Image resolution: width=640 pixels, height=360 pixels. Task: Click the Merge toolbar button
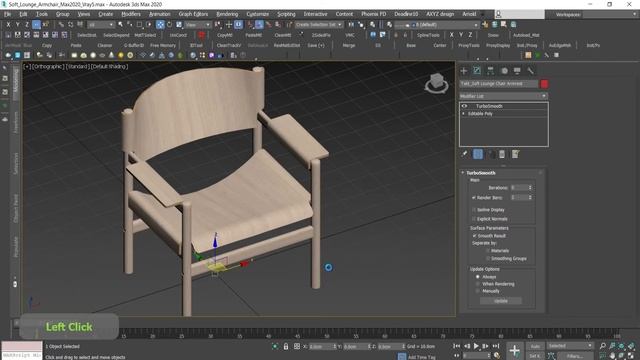tap(349, 45)
